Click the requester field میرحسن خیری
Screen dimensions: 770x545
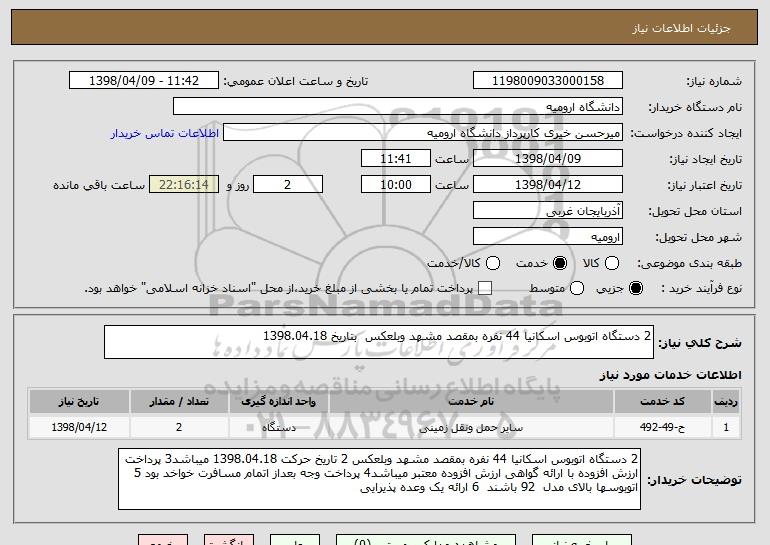423,133
